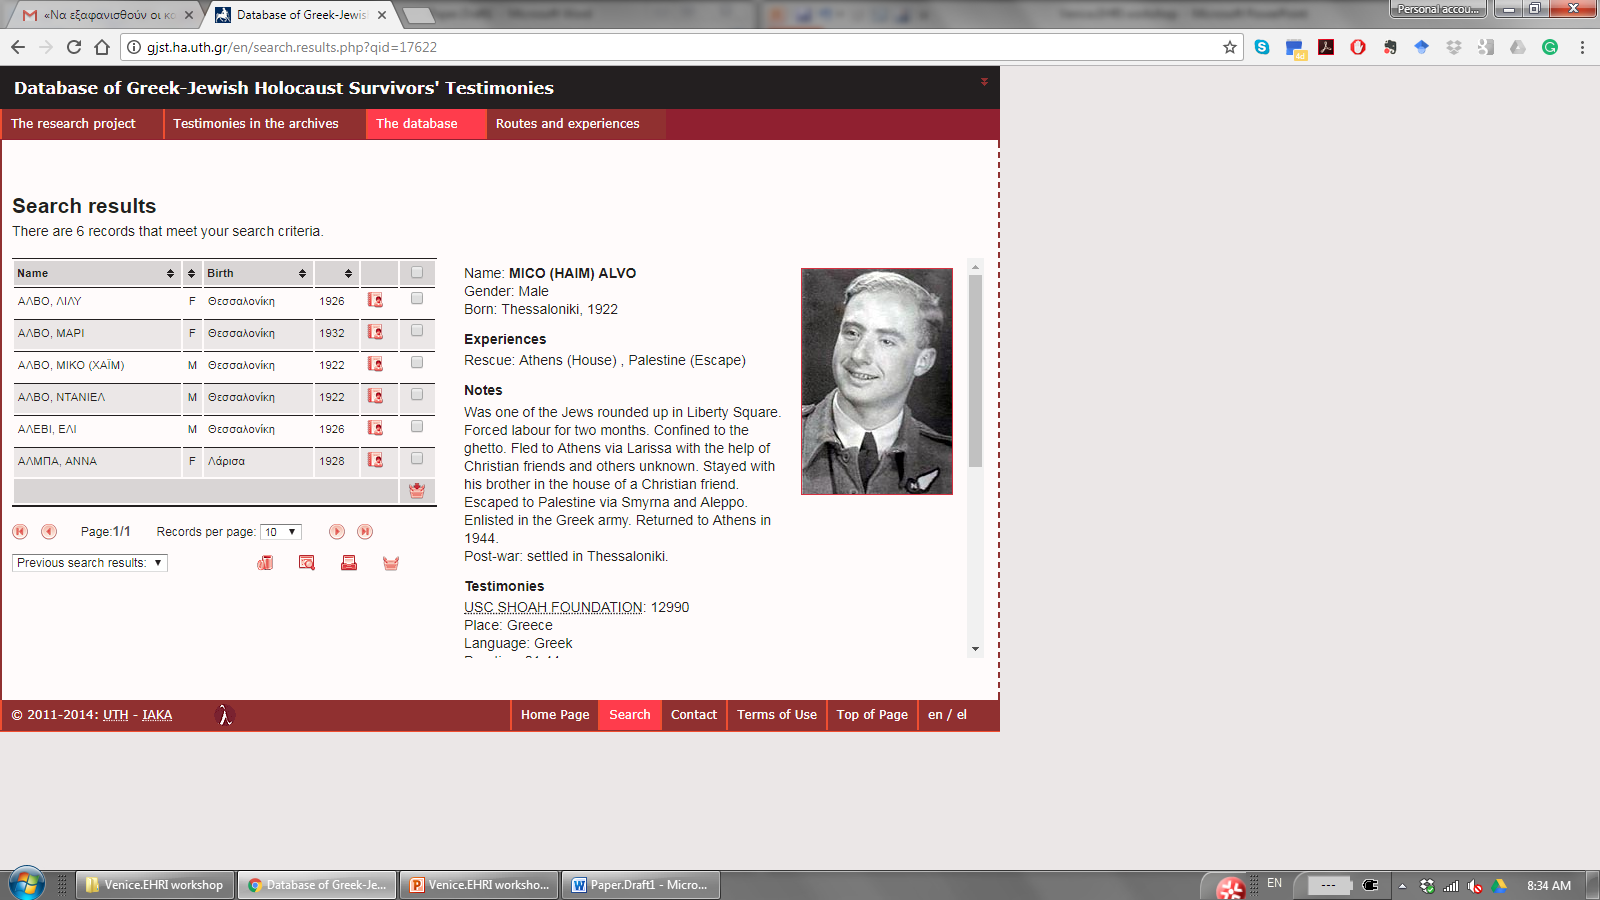Open Terms of Use link
Screen dimensions: 1600x900
(x=777, y=715)
